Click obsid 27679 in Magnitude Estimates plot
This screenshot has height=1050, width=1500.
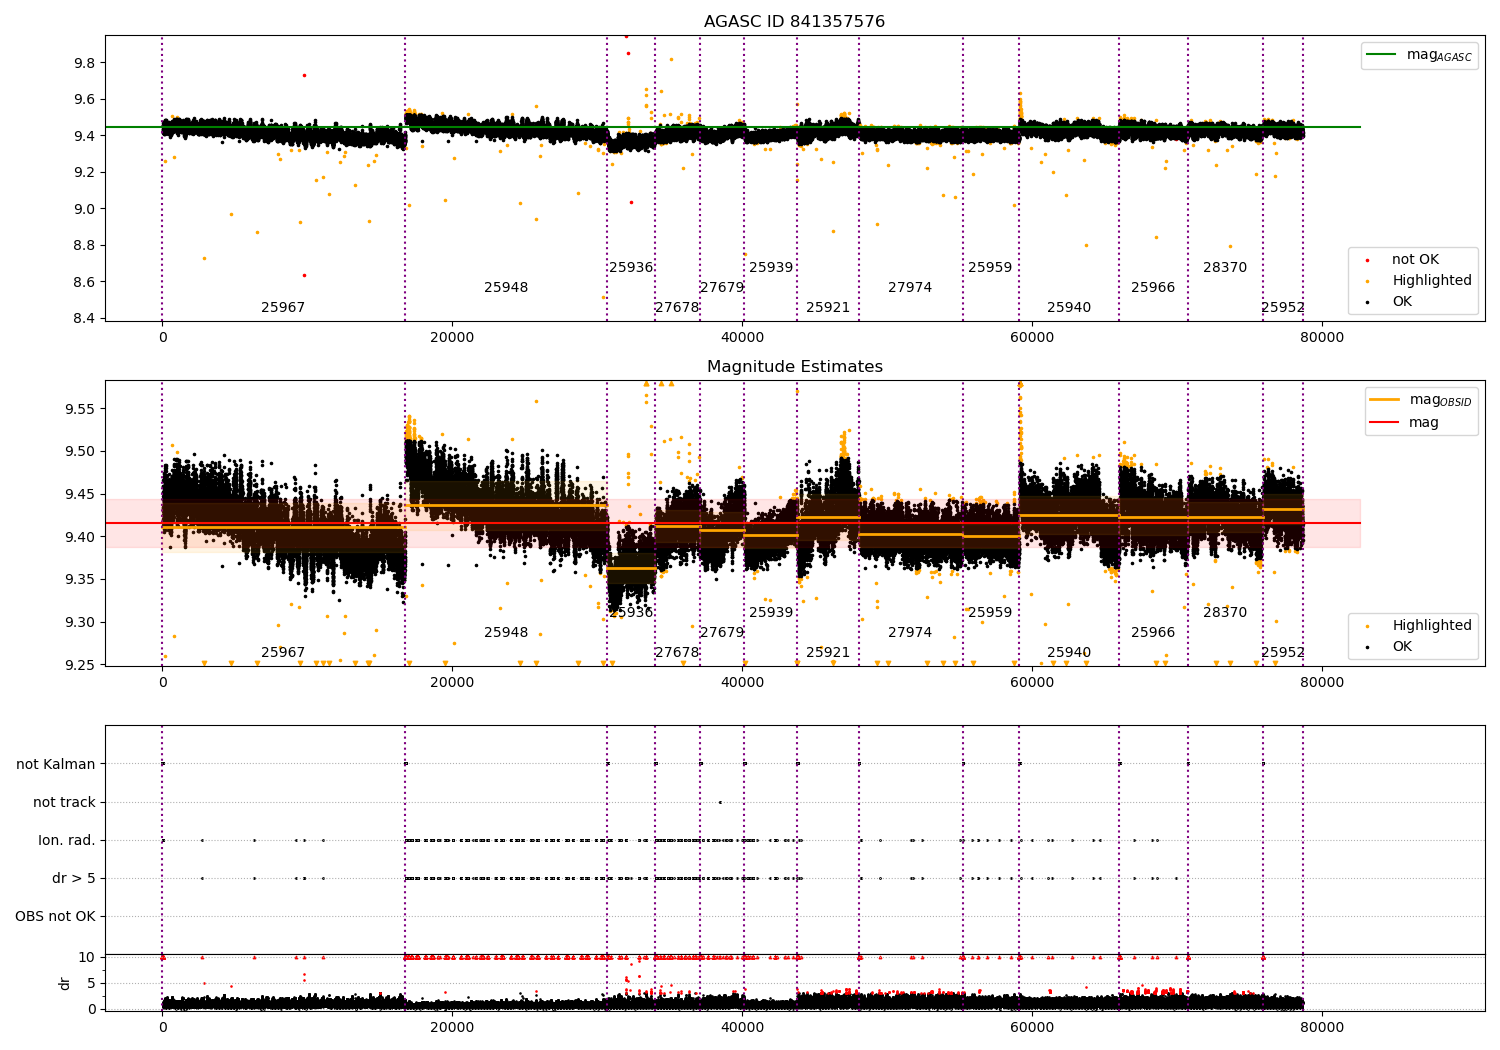722,633
